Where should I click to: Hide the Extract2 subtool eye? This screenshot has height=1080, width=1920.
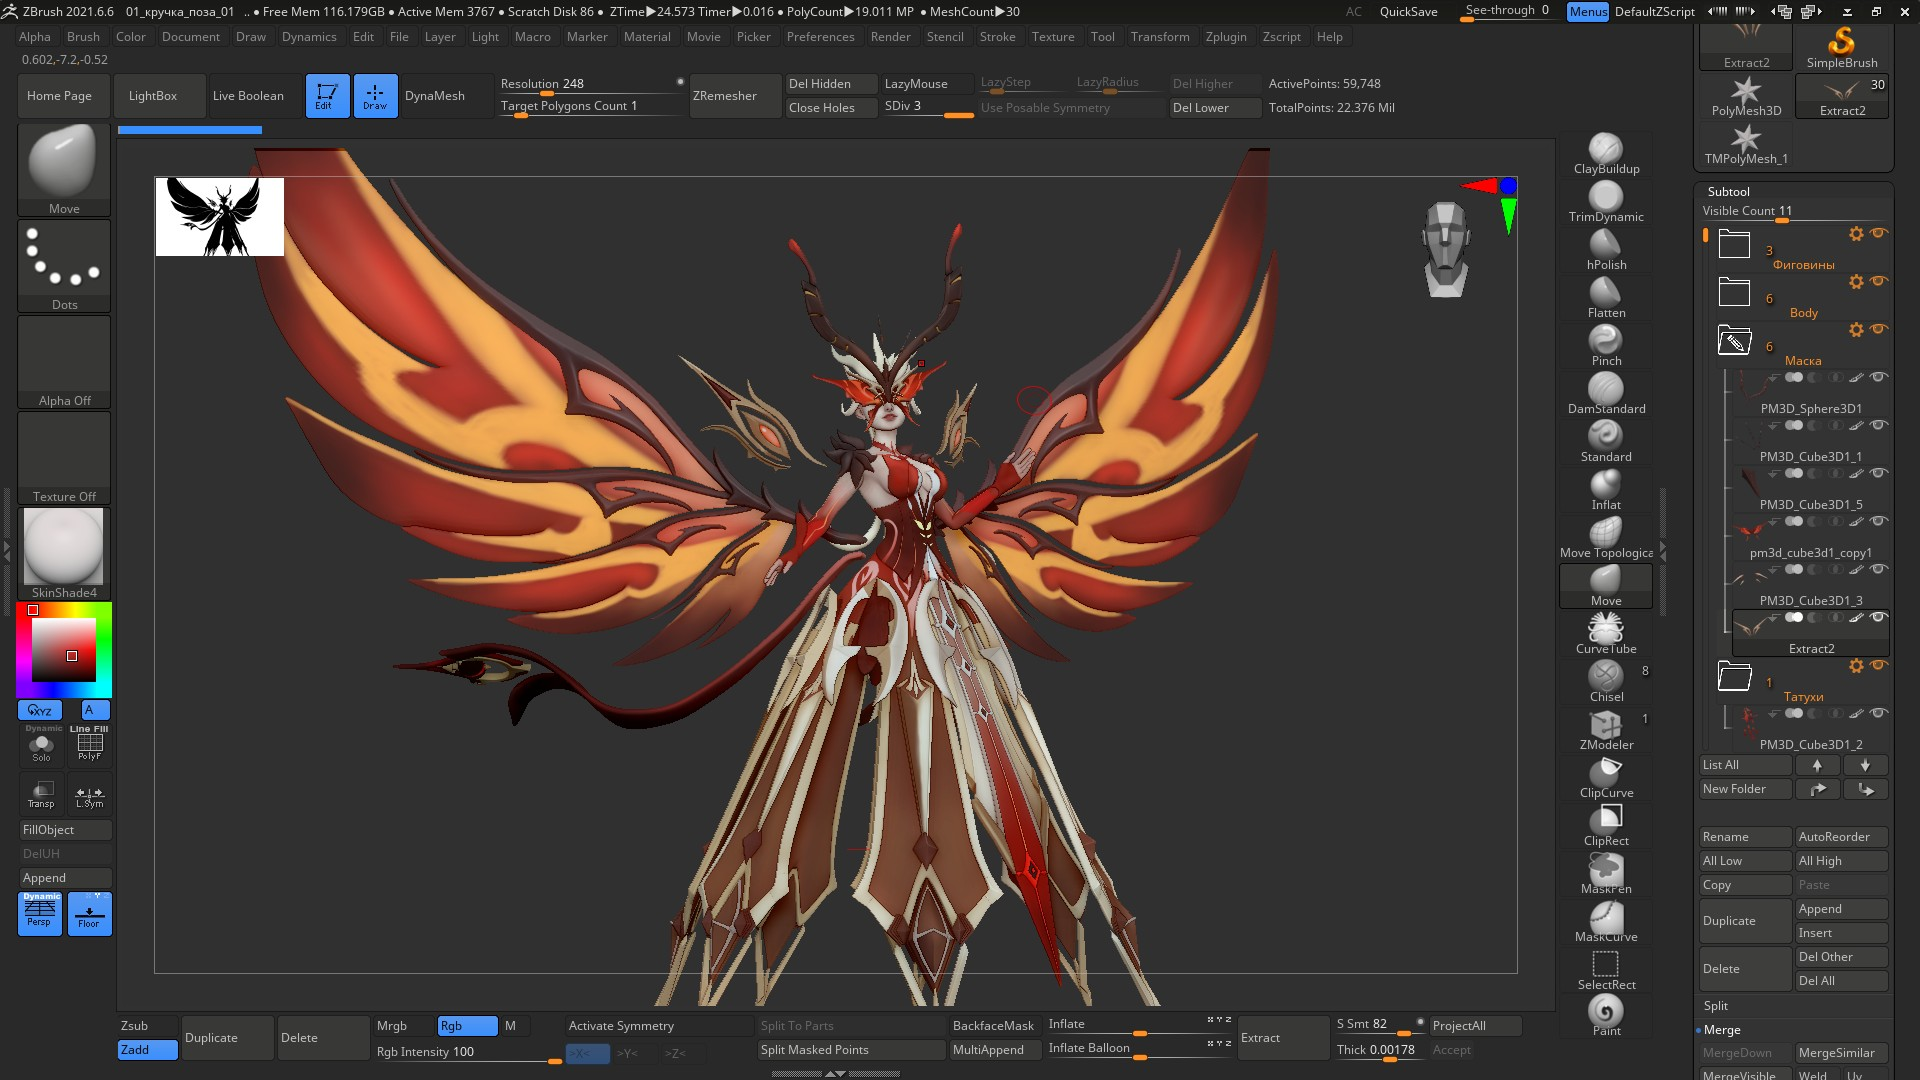coord(1878,617)
